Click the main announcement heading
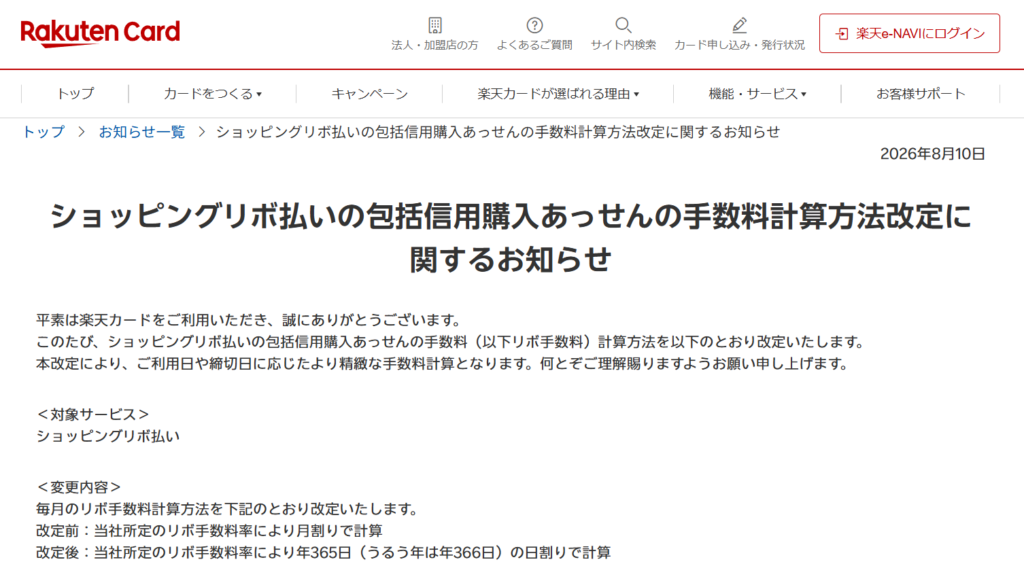Screen dimensions: 1024x581 point(511,238)
